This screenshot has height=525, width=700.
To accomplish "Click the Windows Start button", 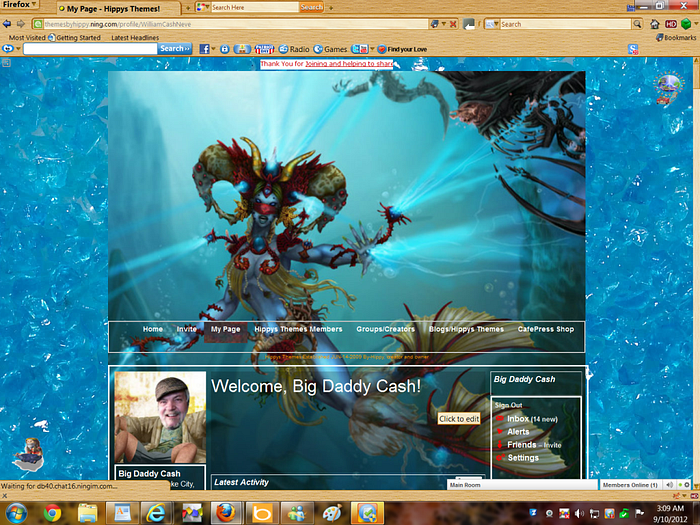I will click(x=15, y=512).
